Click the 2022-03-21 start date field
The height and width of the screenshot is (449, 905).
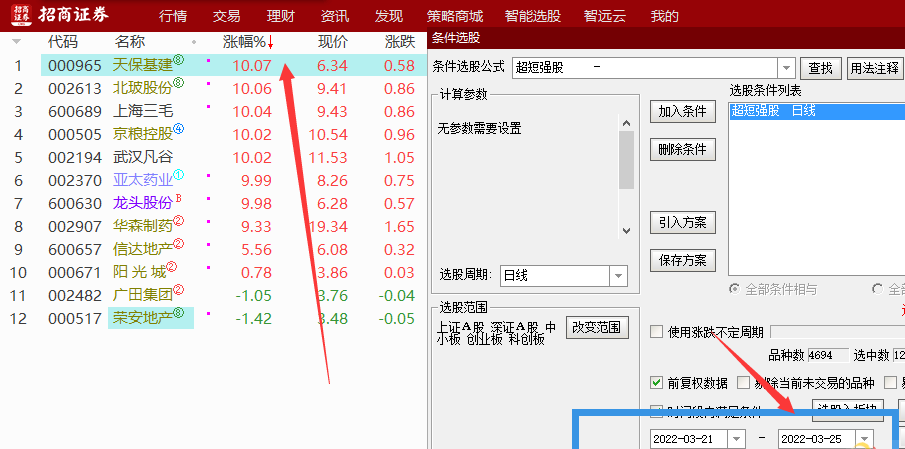690,439
